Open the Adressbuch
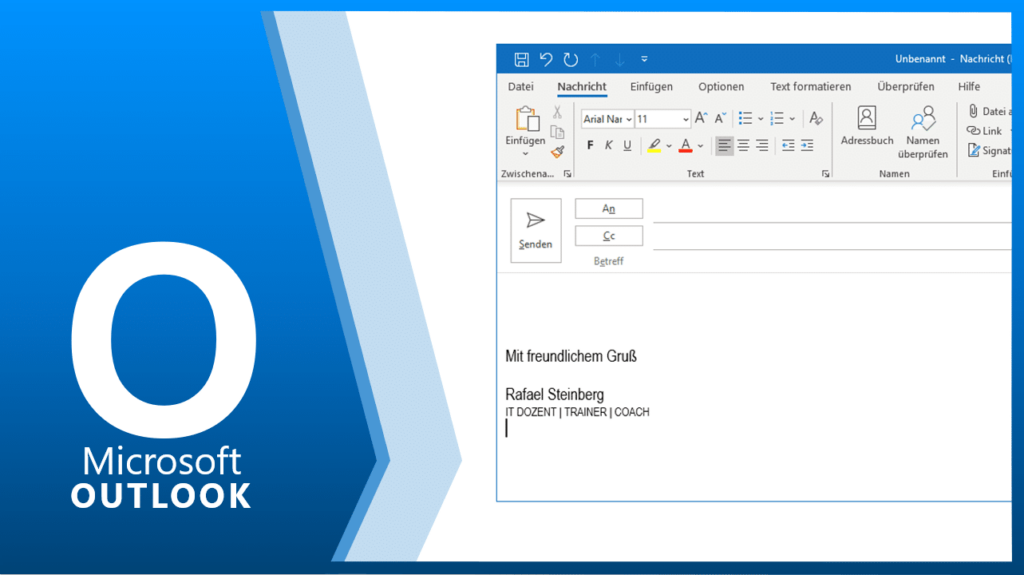The height and width of the screenshot is (575, 1024). pos(867,125)
